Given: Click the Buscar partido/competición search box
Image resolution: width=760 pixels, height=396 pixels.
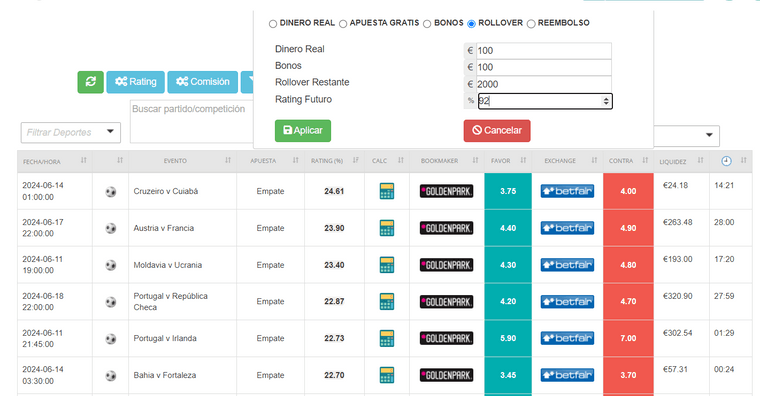Looking at the screenshot, I should [x=192, y=122].
